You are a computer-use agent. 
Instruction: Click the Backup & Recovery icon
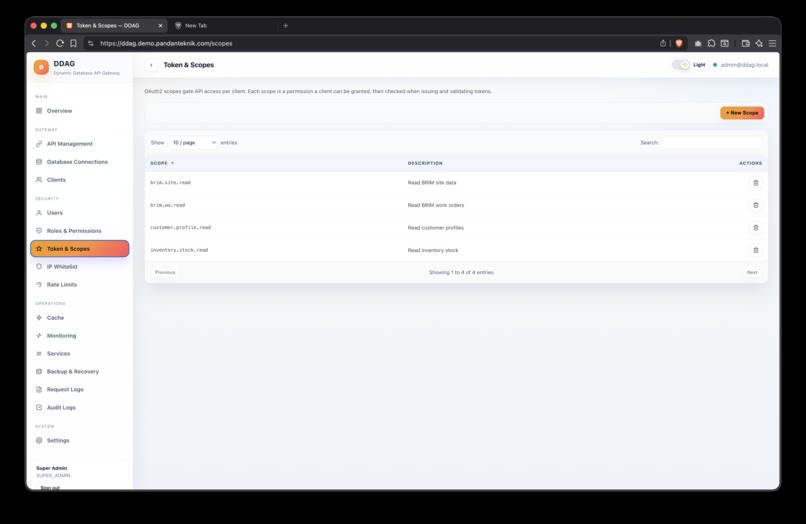pos(39,371)
